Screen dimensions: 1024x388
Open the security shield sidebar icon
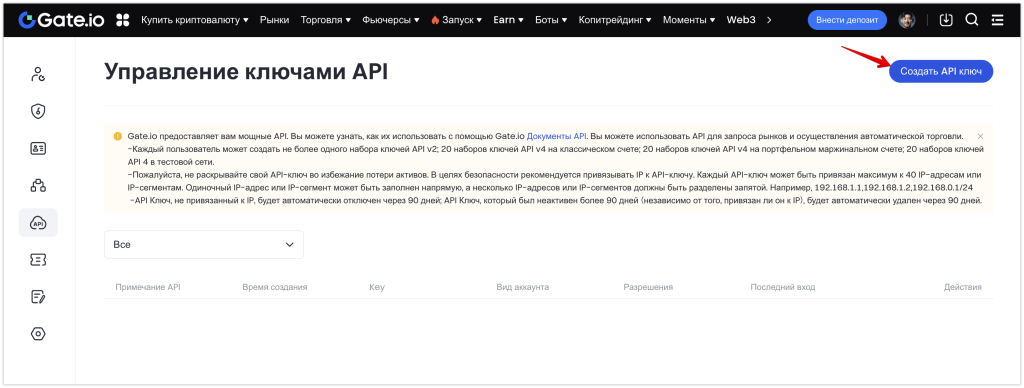pos(38,111)
